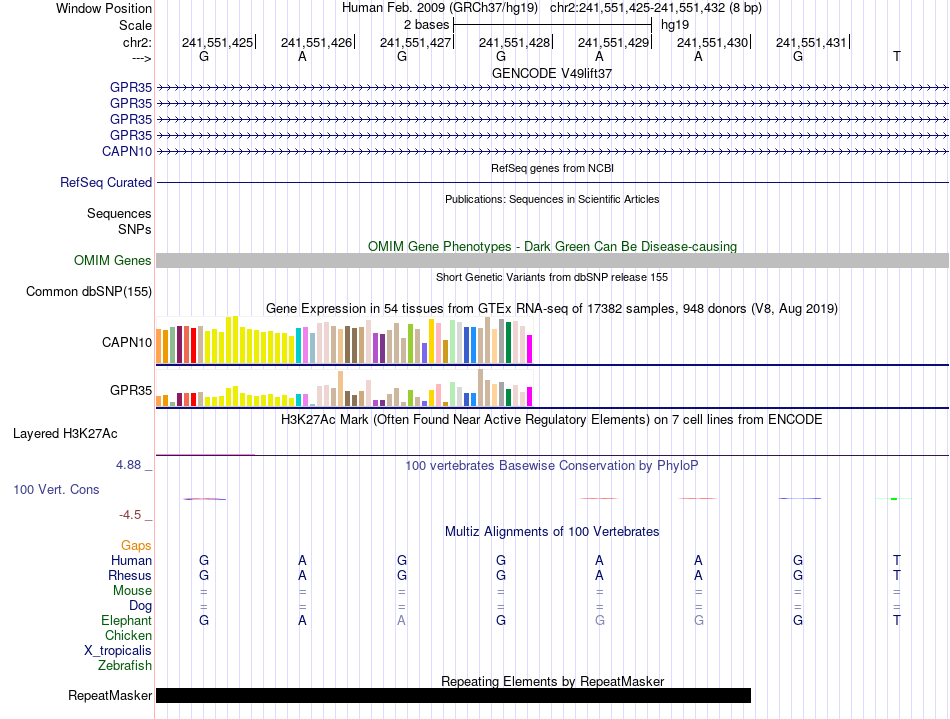Click position label 241,551,425 on ruler

point(217,42)
